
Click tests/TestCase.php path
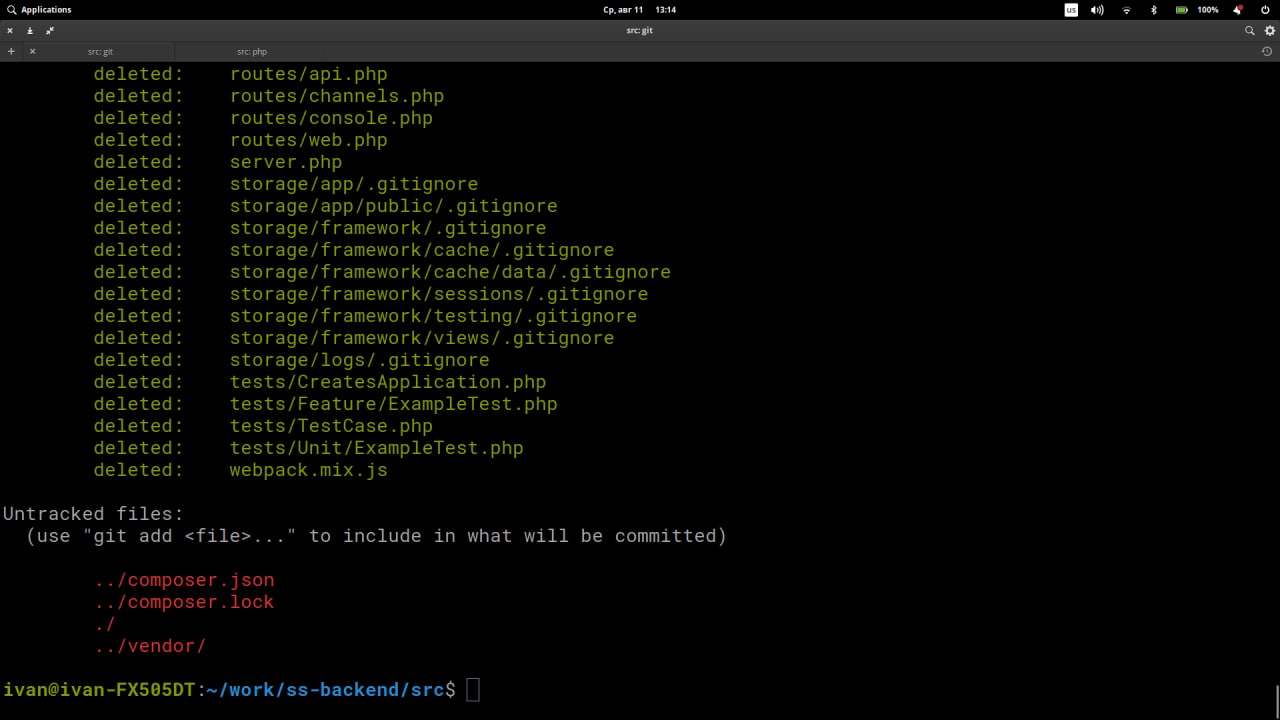click(x=331, y=426)
